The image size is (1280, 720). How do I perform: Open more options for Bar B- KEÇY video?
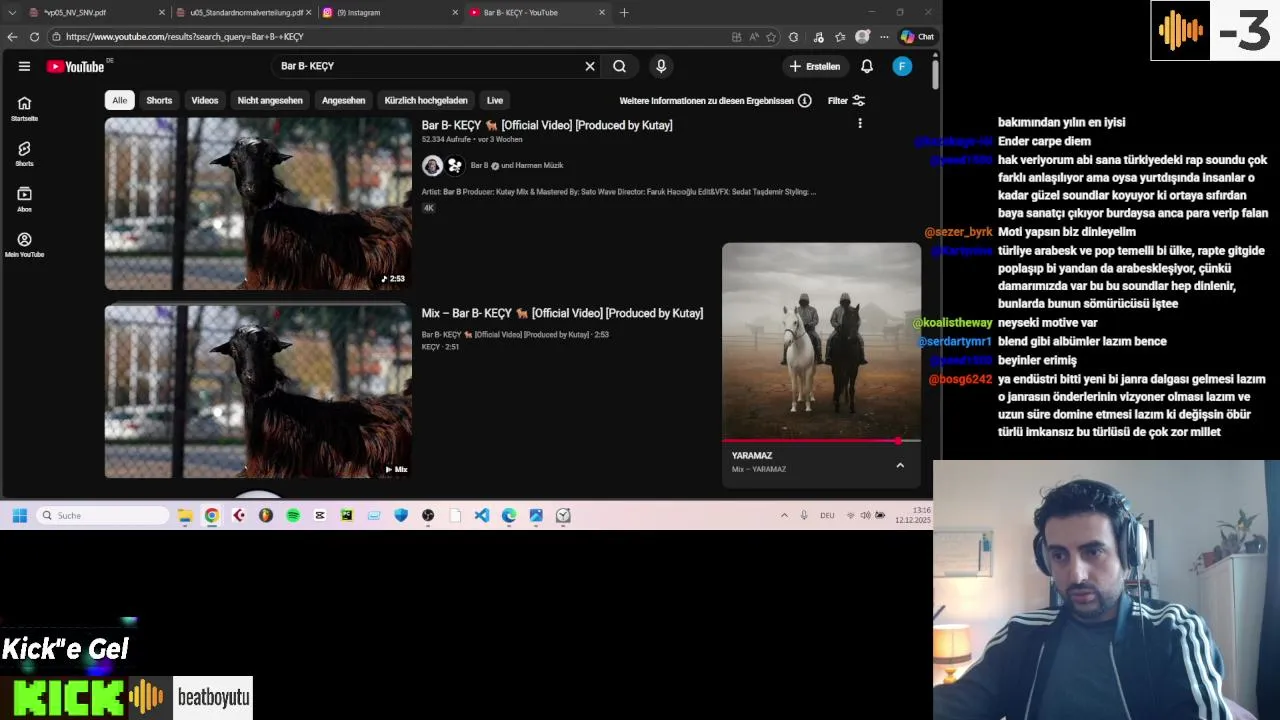click(x=860, y=123)
